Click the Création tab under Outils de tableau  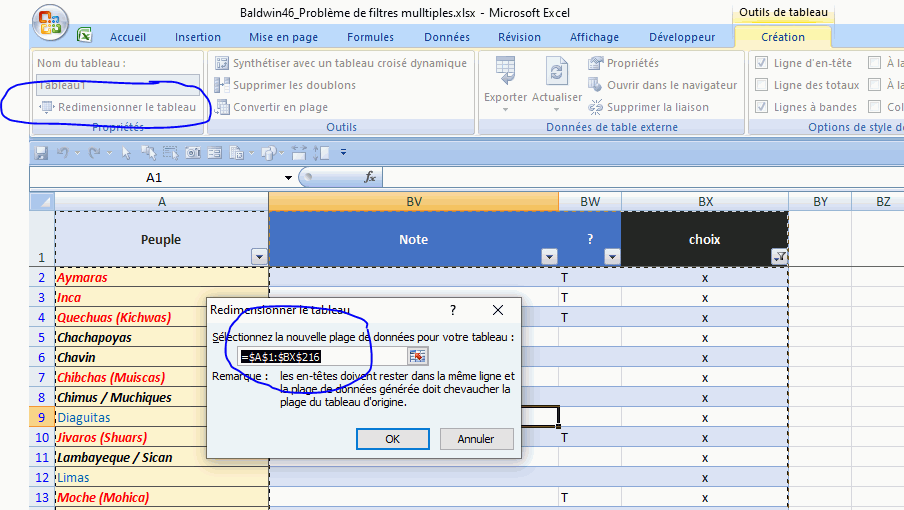coord(783,37)
